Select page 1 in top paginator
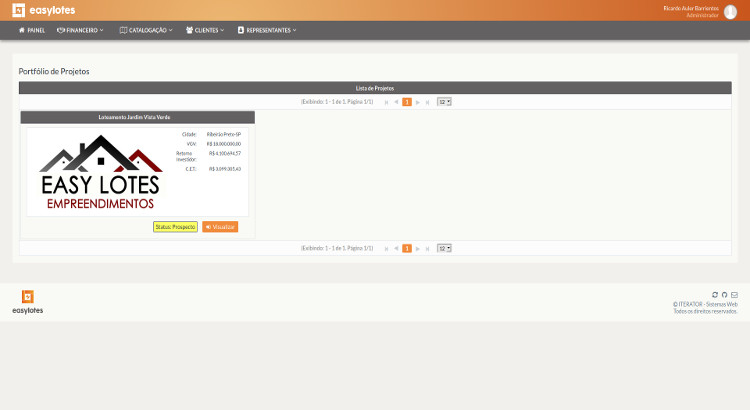The image size is (750, 410). click(x=407, y=102)
